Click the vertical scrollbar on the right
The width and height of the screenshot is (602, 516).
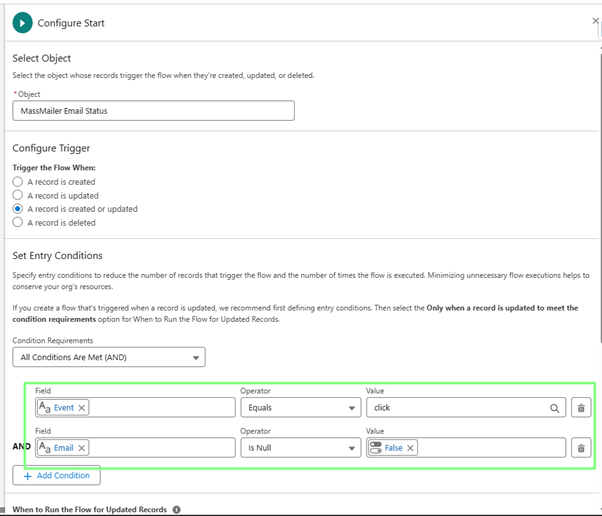coord(600,196)
